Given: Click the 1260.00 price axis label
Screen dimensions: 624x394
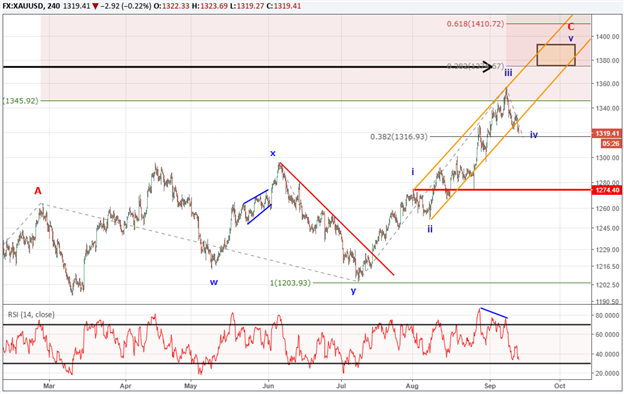Looking at the screenshot, I should [x=607, y=208].
